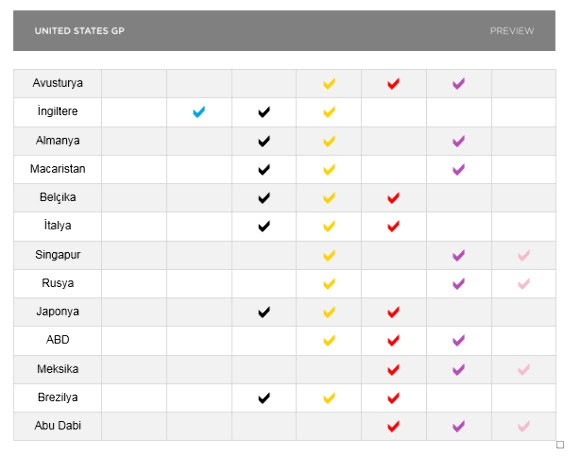Select the Abu Dabi row label
Viewport: 580px width, 456px height.
[x=58, y=426]
